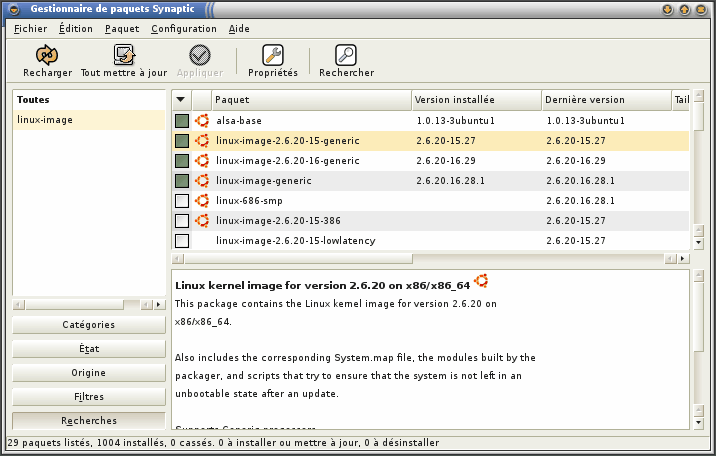Click Ubuntu logo beside linux-image-2.6.20-16-generic

202,161
